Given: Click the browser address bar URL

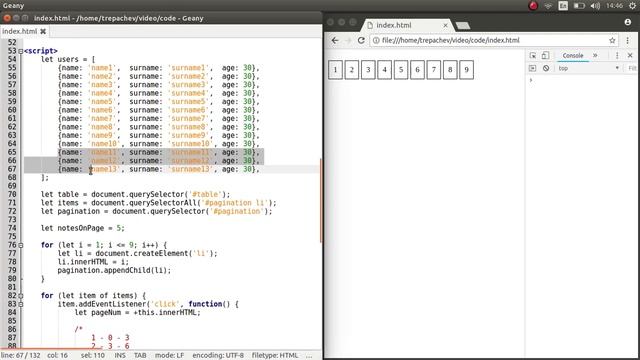Looking at the screenshot, I should pyautogui.click(x=451, y=40).
